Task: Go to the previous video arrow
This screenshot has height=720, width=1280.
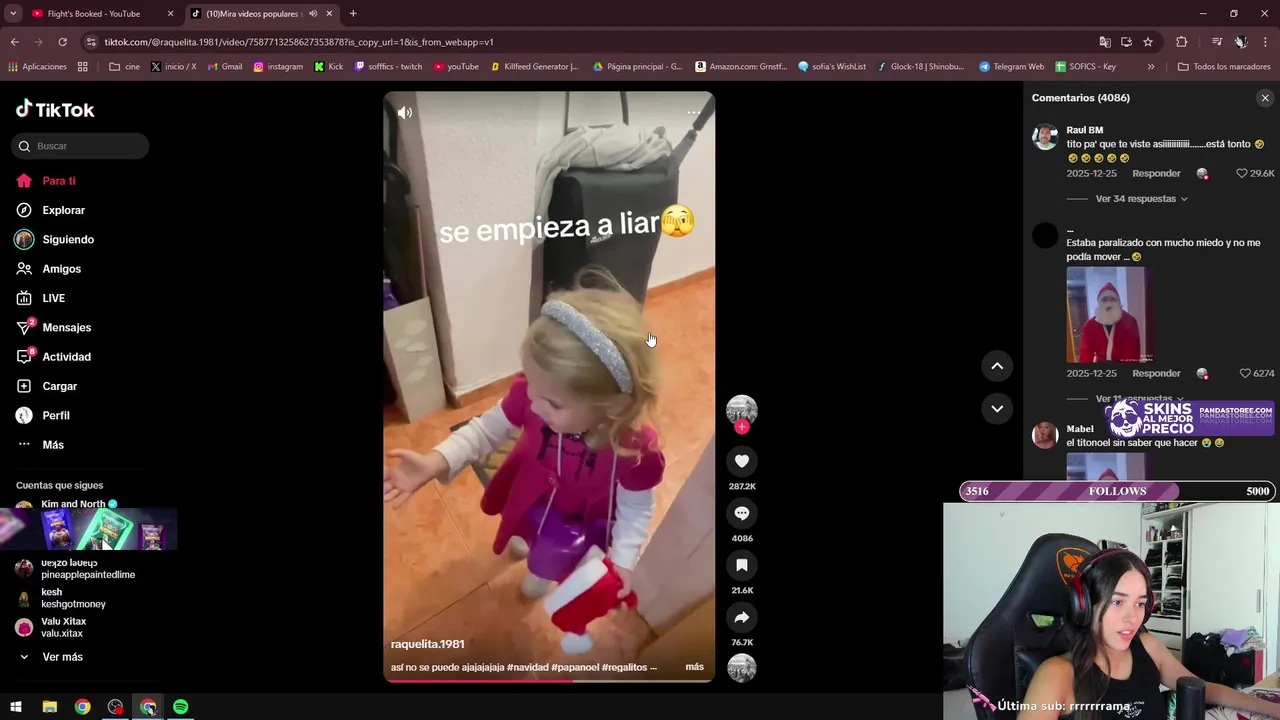Action: 997,366
